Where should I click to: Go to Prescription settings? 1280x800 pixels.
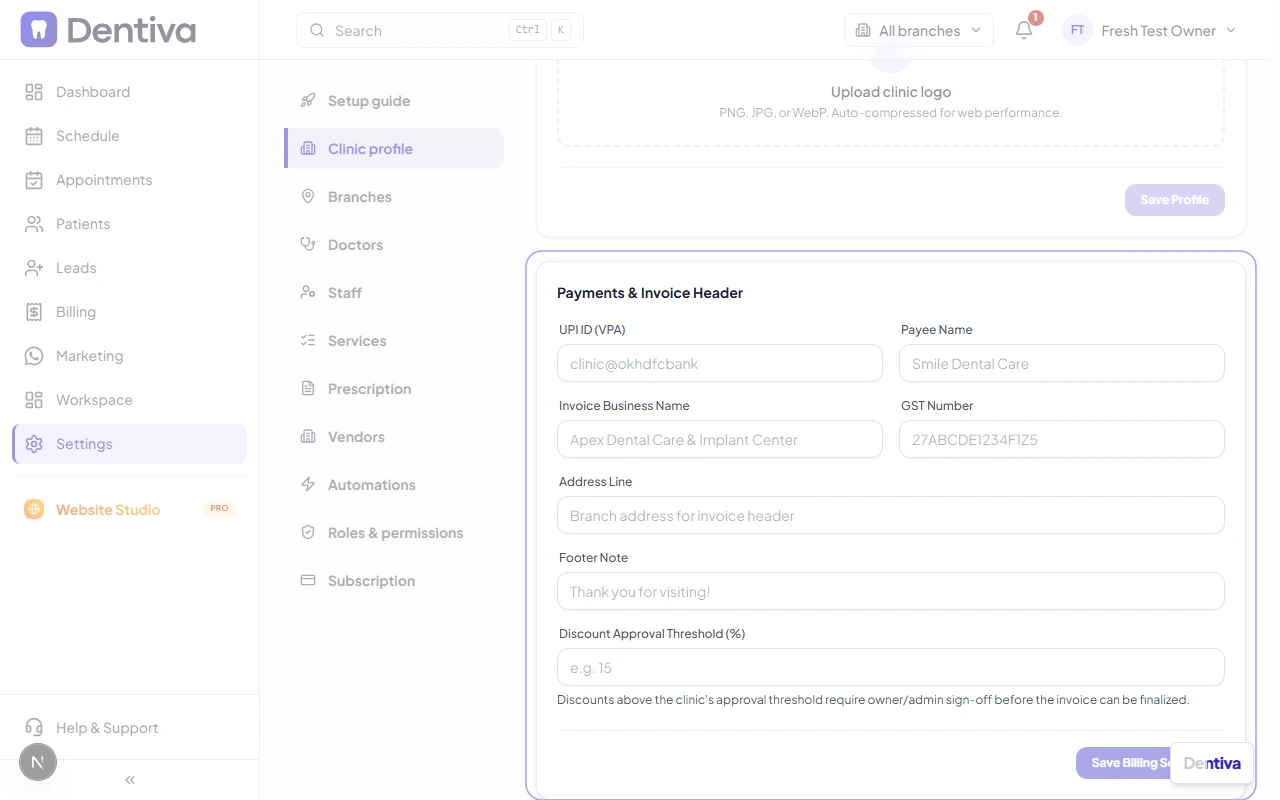(394, 389)
